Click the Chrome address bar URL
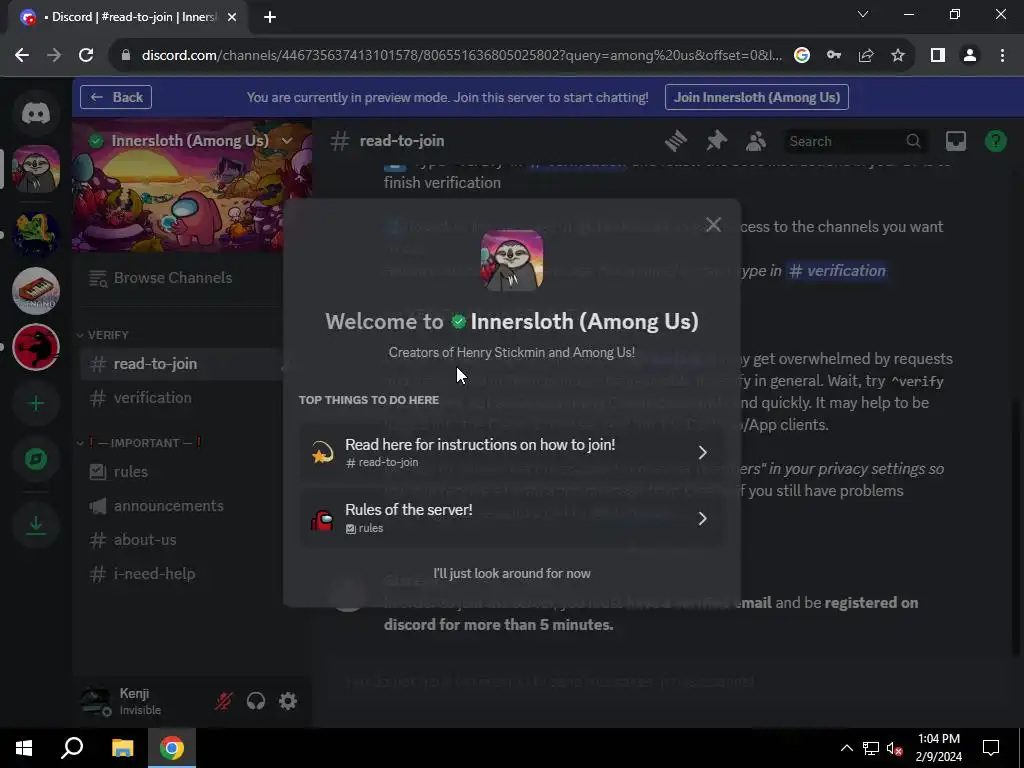Viewport: 1024px width, 768px height. [461, 56]
